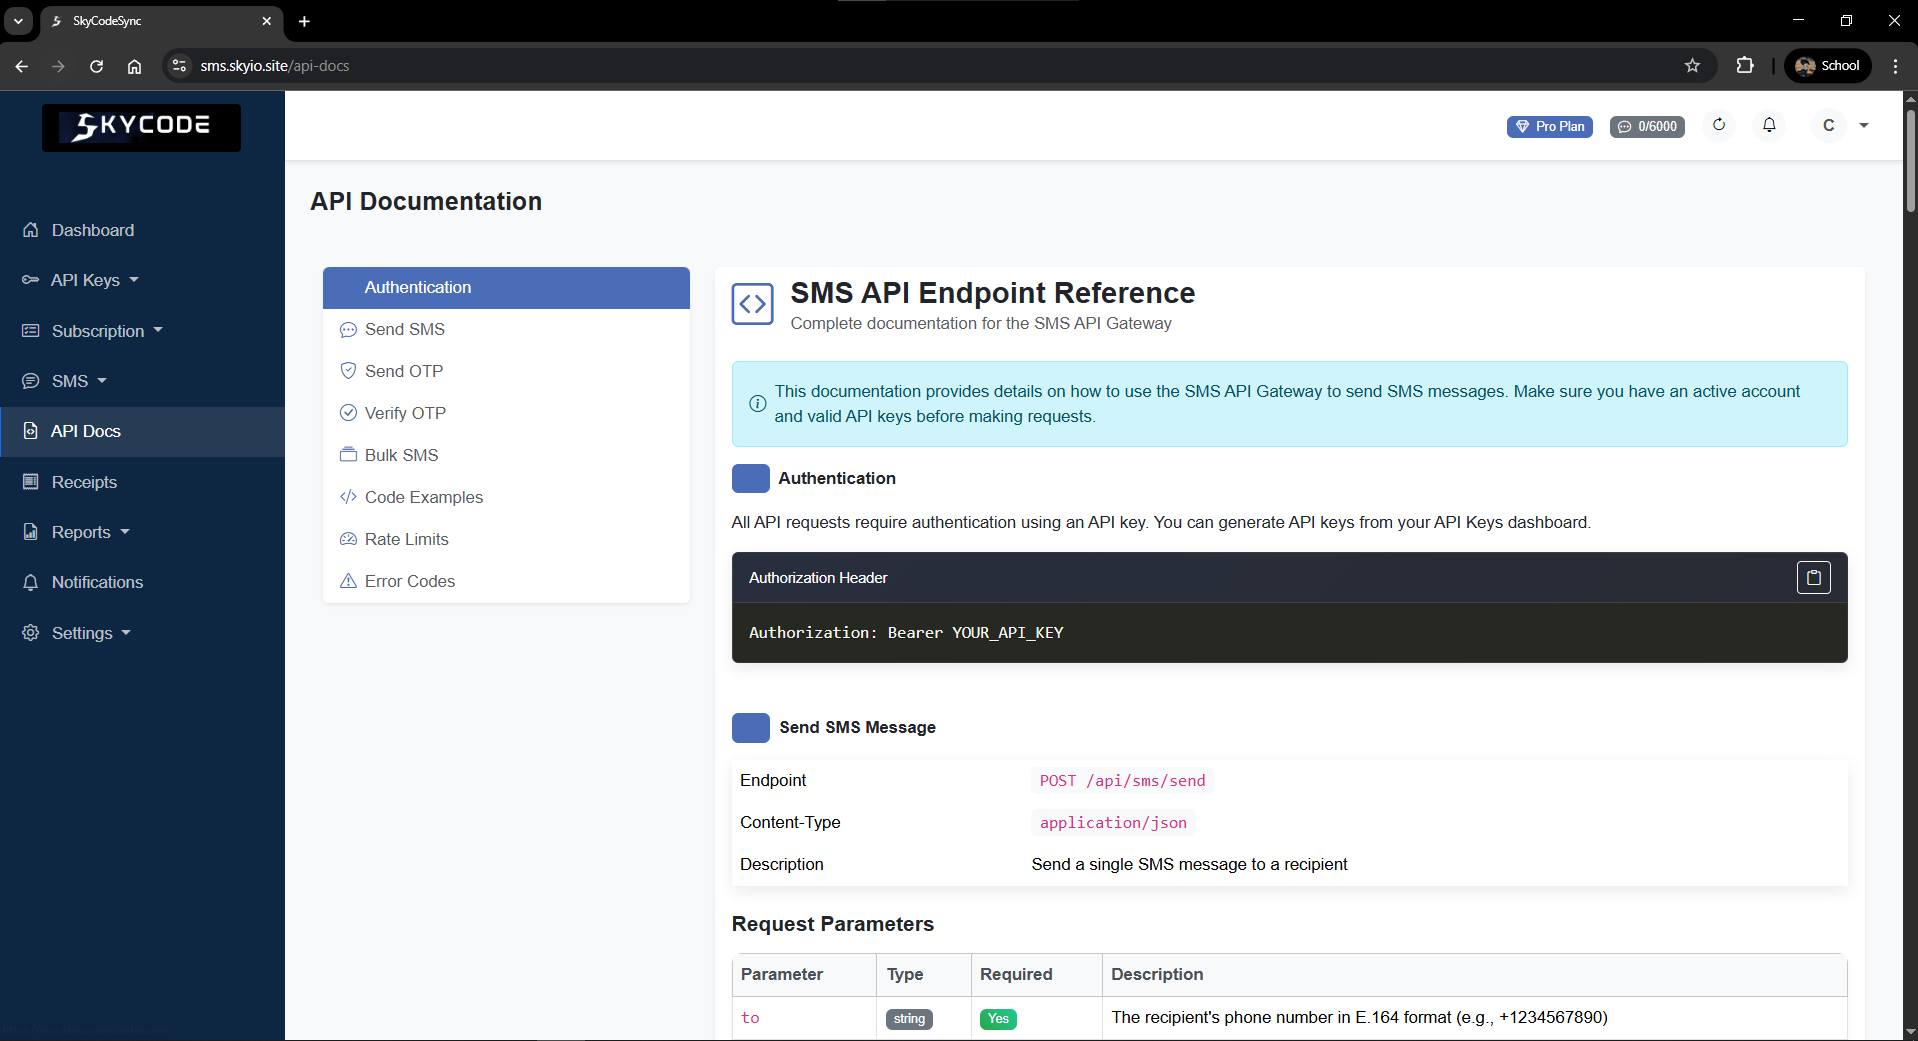Screen dimensions: 1918x1041
Task: Expand the Settings sidebar menu
Action: click(142, 633)
